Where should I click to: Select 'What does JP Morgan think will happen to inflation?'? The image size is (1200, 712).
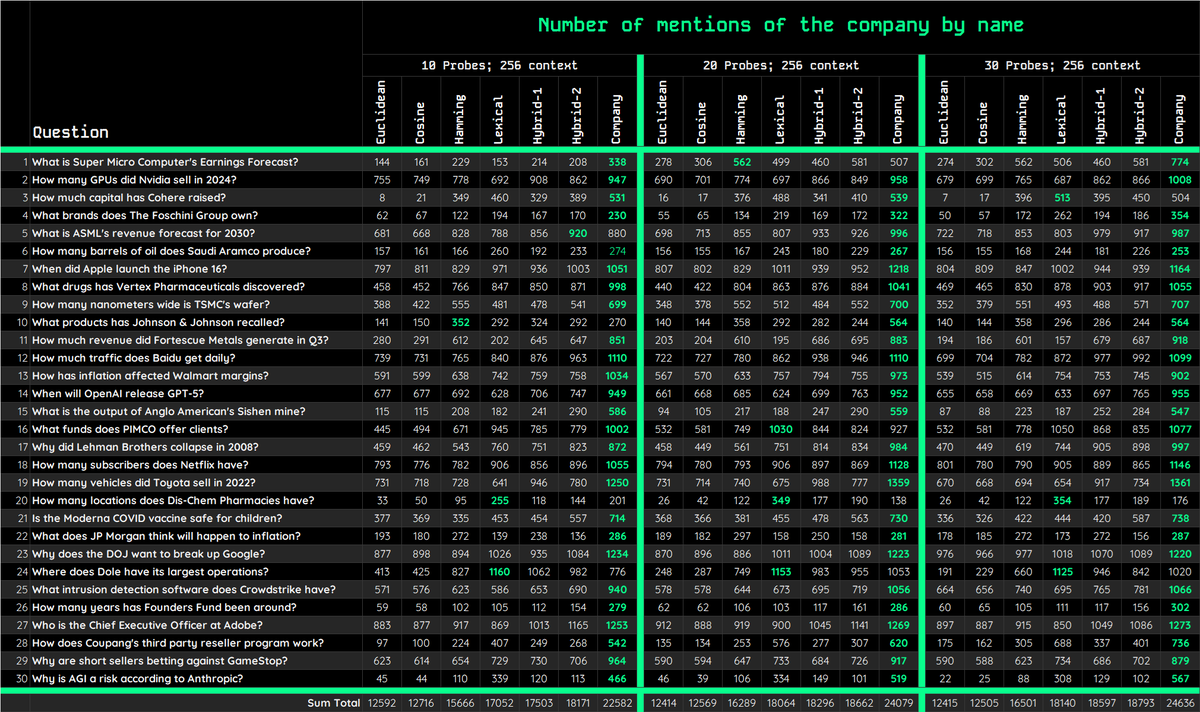coord(166,535)
